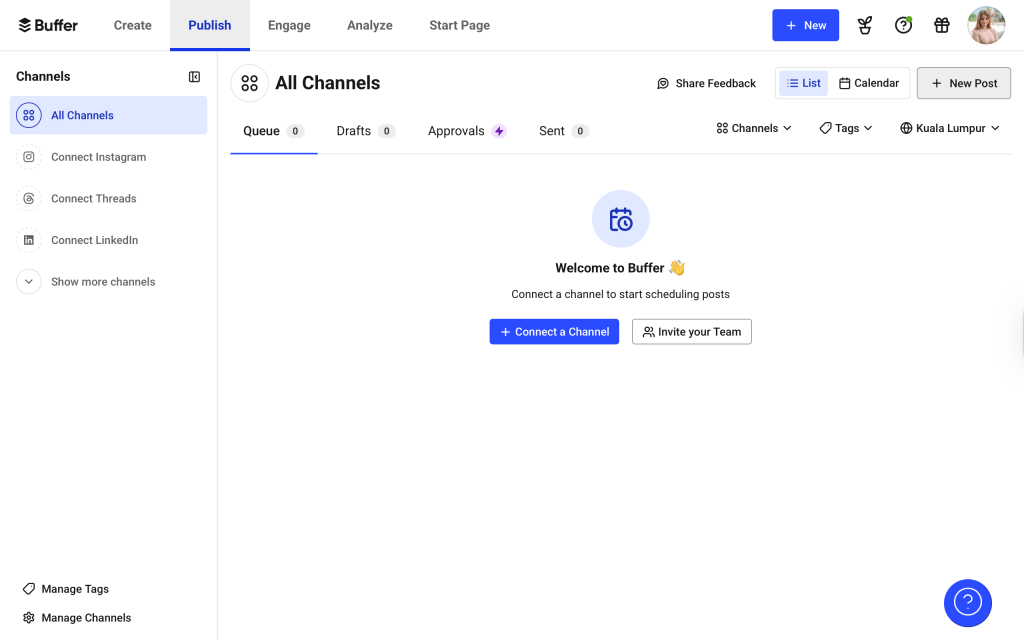Screen dimensions: 1024x640
Task: Open the floating help button bottom right
Action: click(x=967, y=603)
